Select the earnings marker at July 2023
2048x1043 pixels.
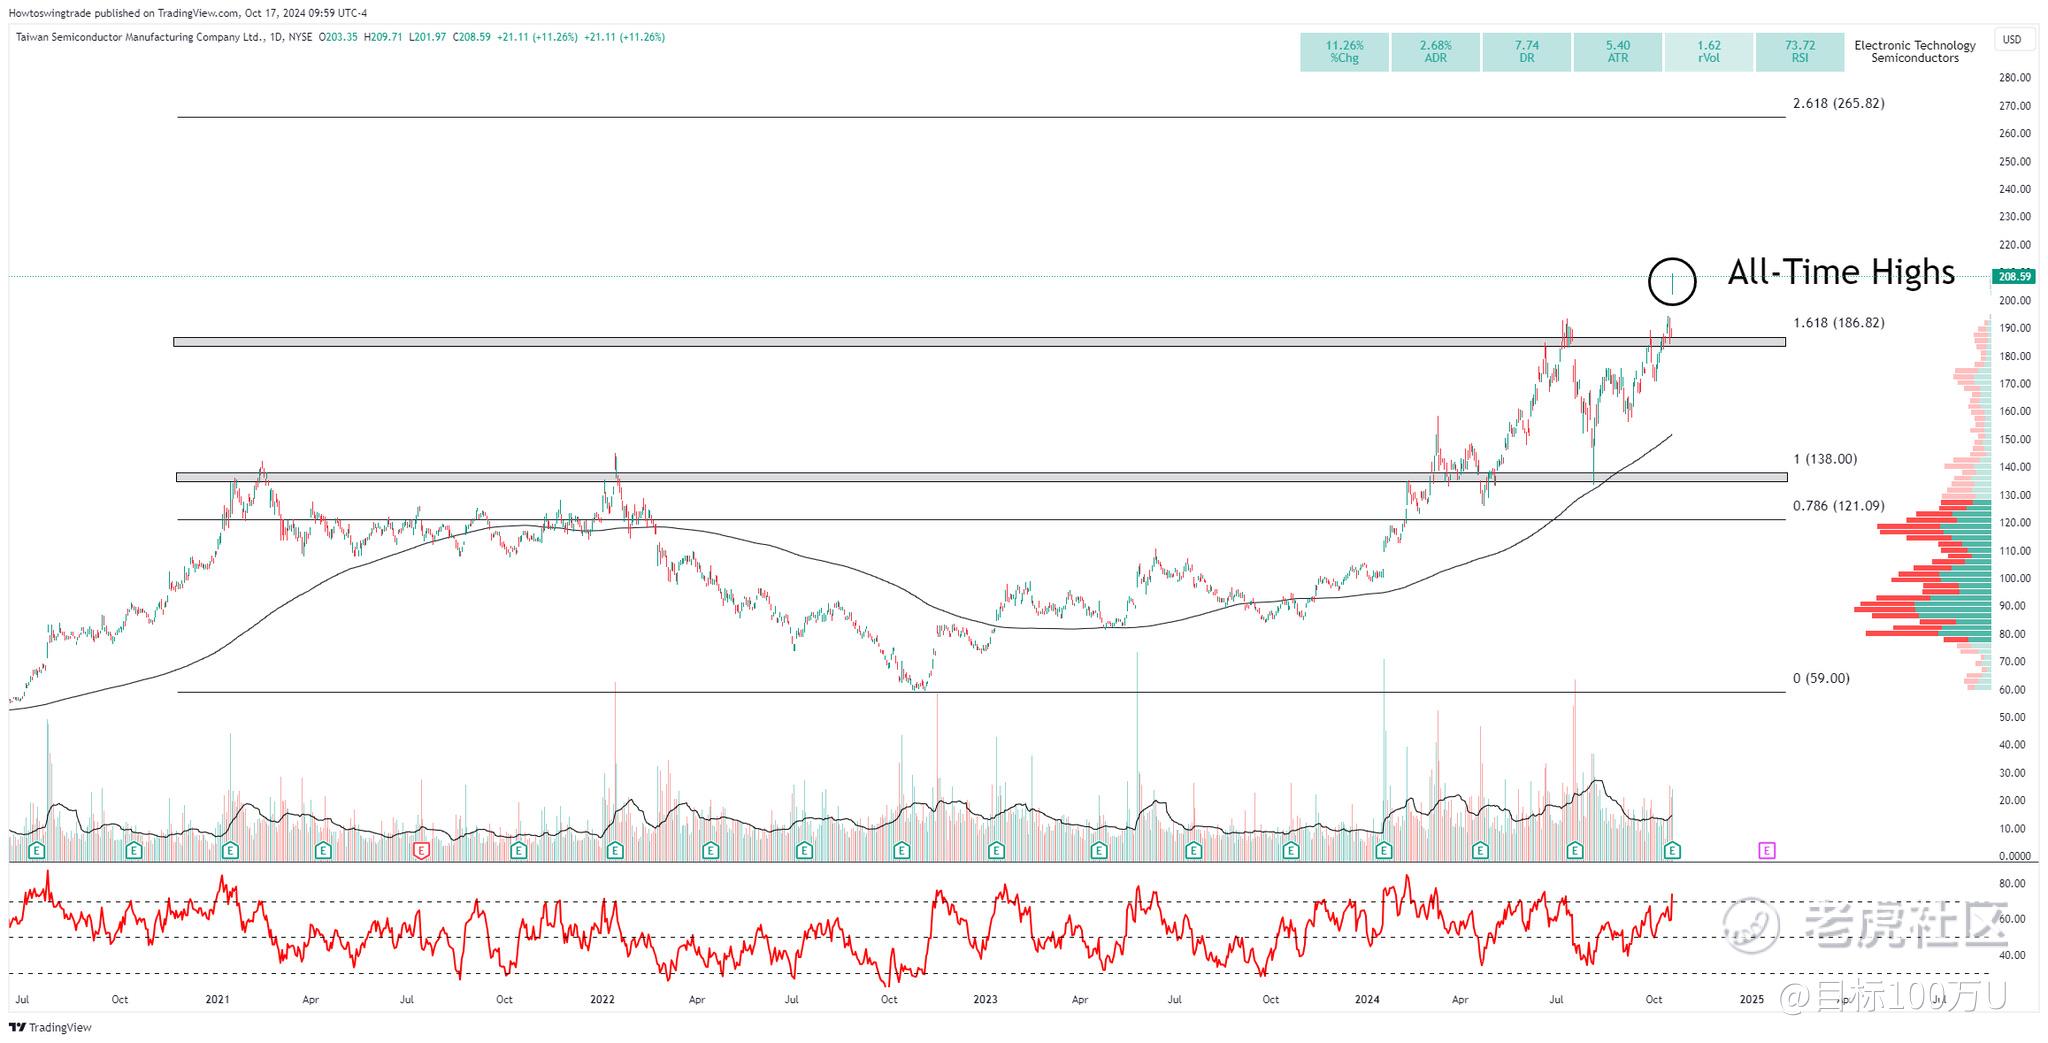pyautogui.click(x=1193, y=851)
